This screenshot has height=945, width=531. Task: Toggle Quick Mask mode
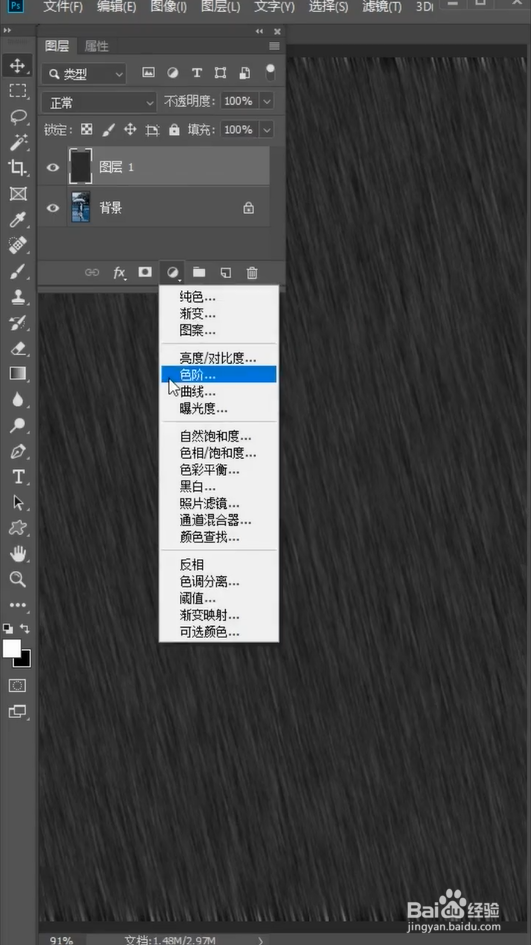click(17, 686)
